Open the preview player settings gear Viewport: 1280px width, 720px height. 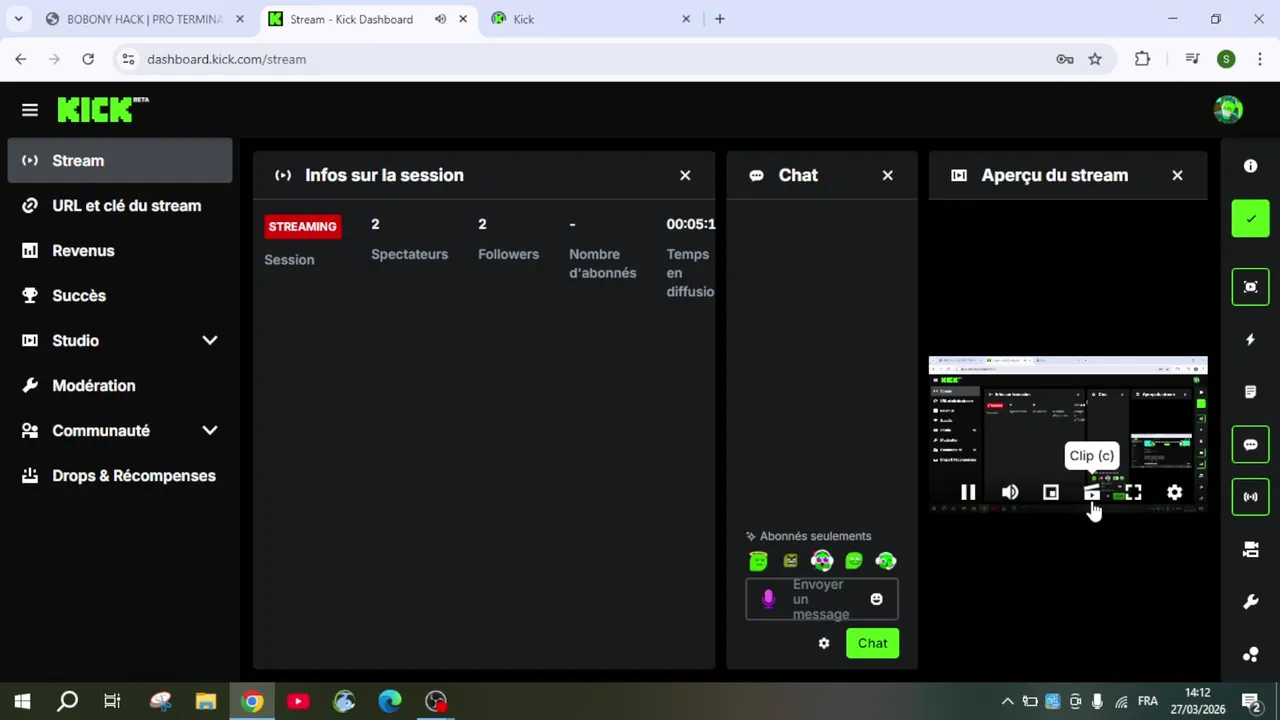1175,492
